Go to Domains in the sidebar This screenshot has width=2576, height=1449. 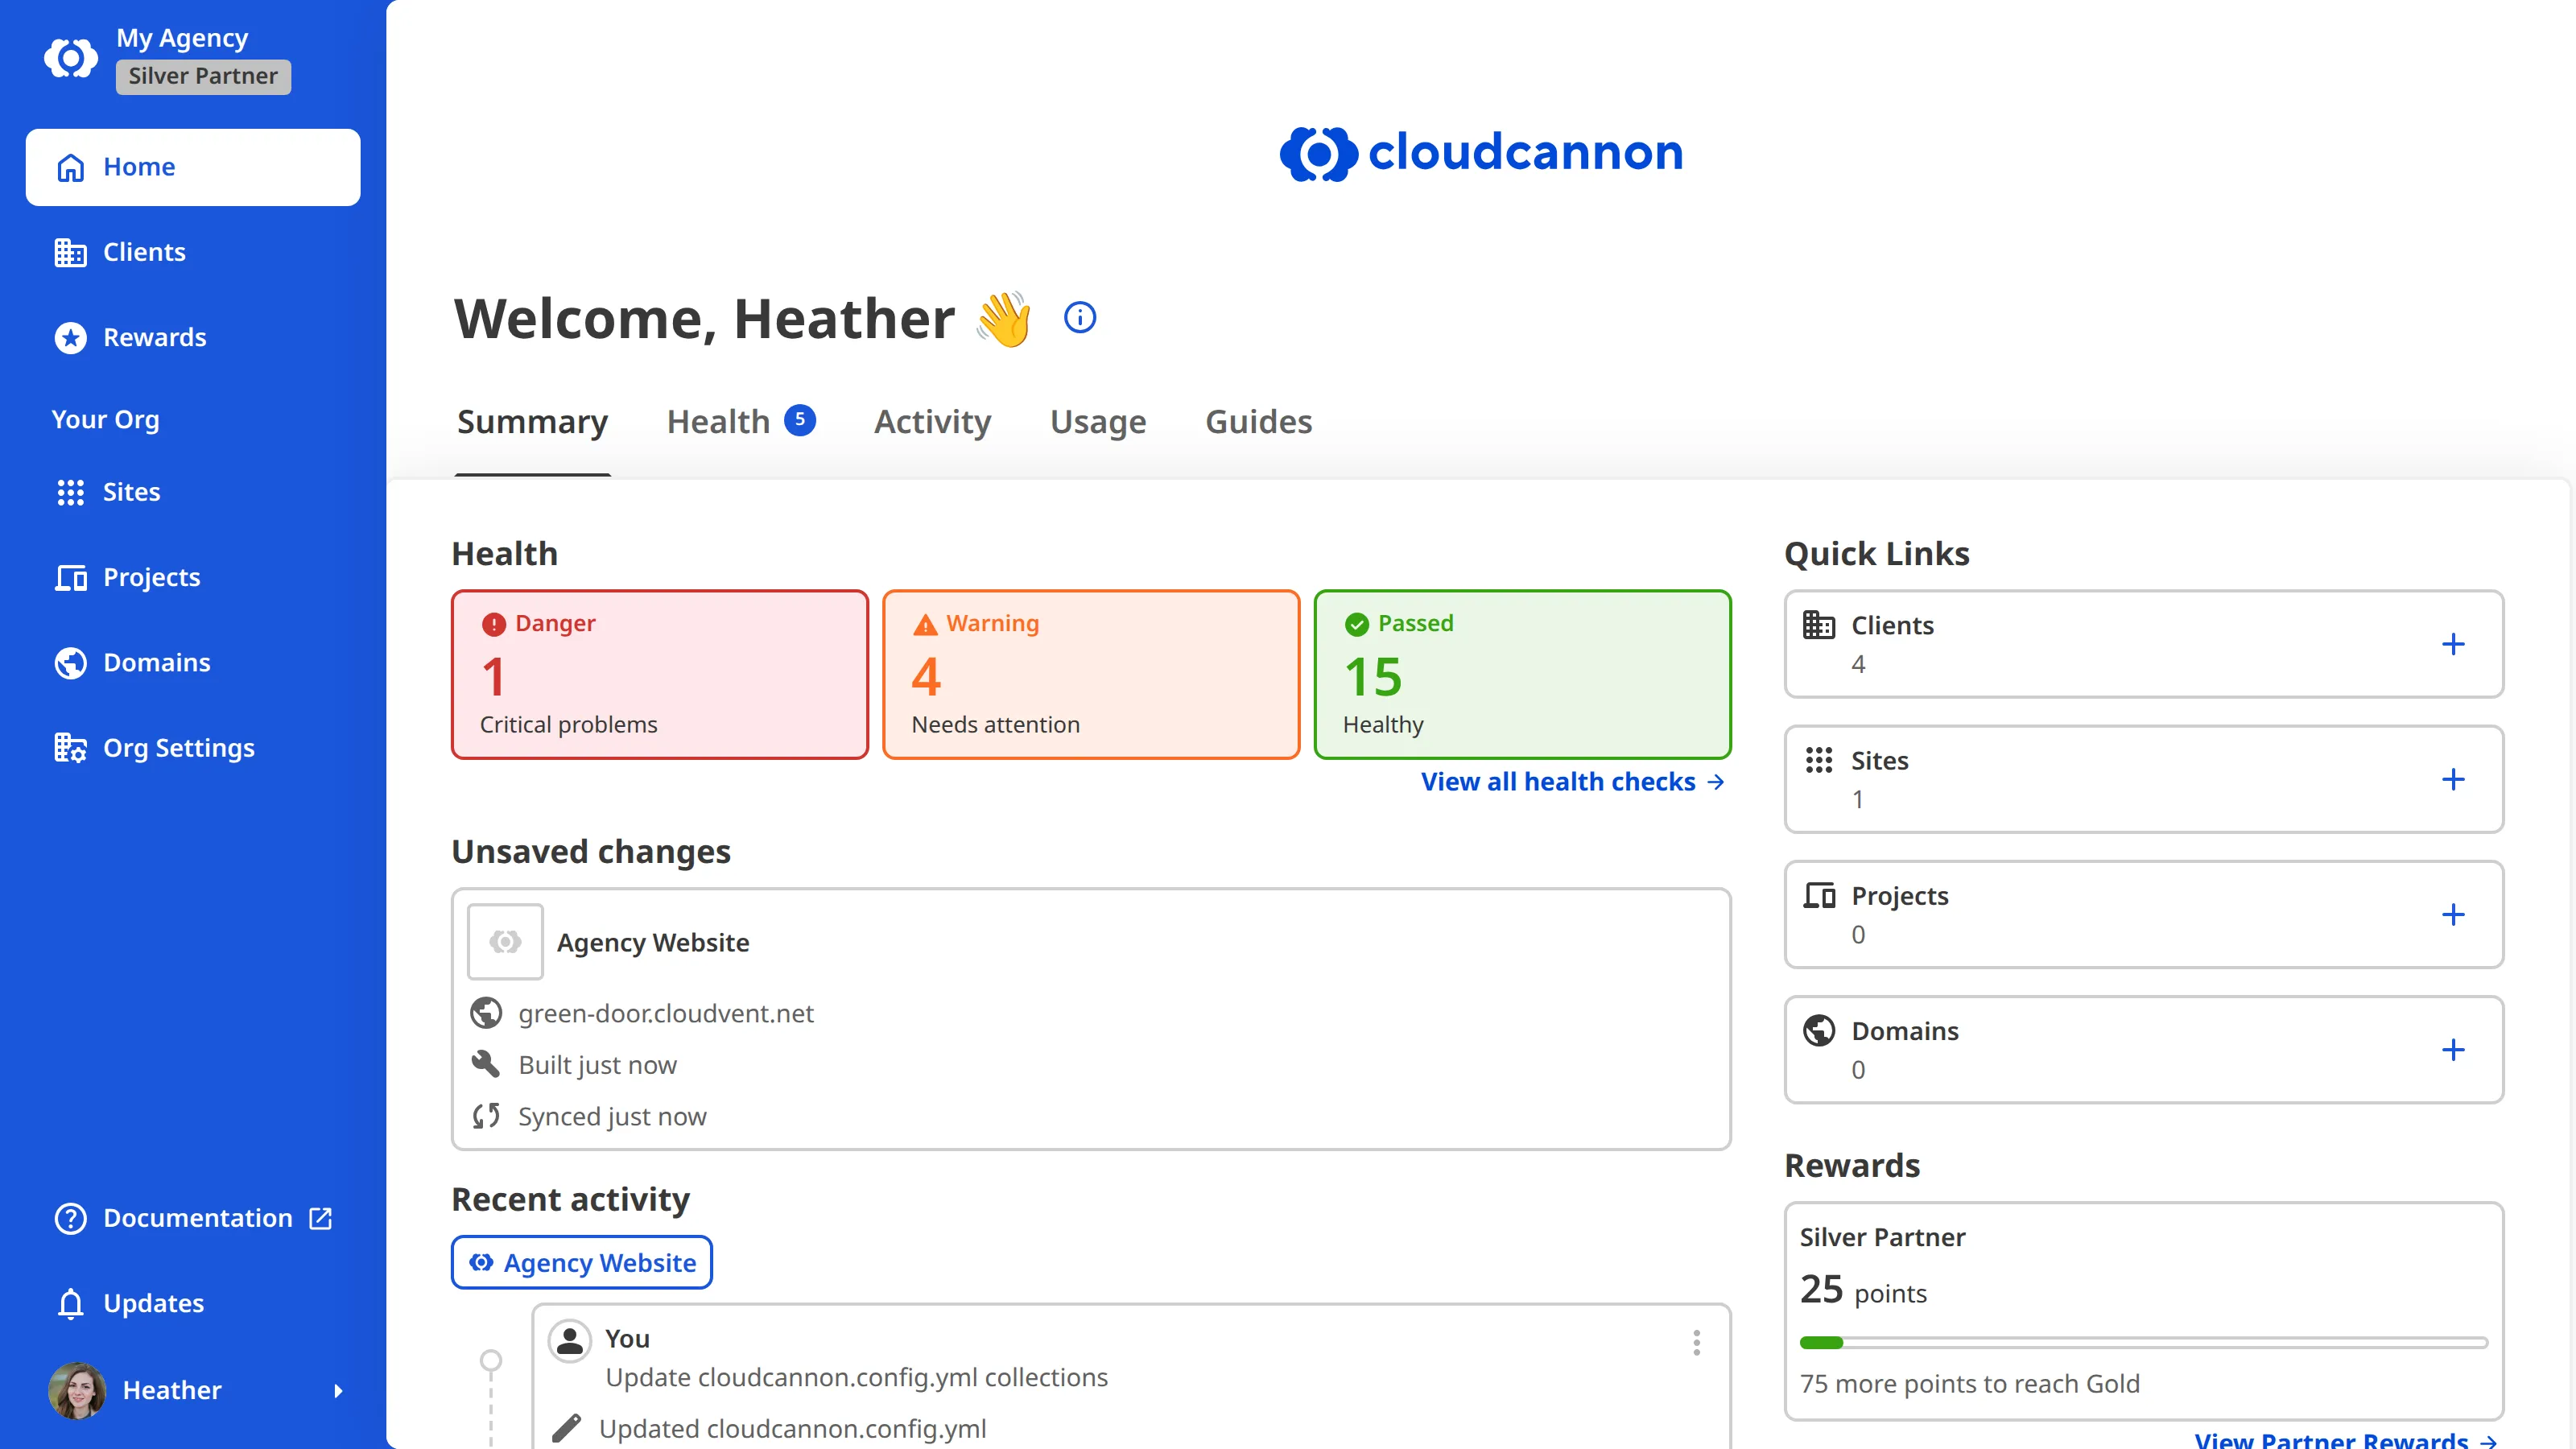(193, 662)
